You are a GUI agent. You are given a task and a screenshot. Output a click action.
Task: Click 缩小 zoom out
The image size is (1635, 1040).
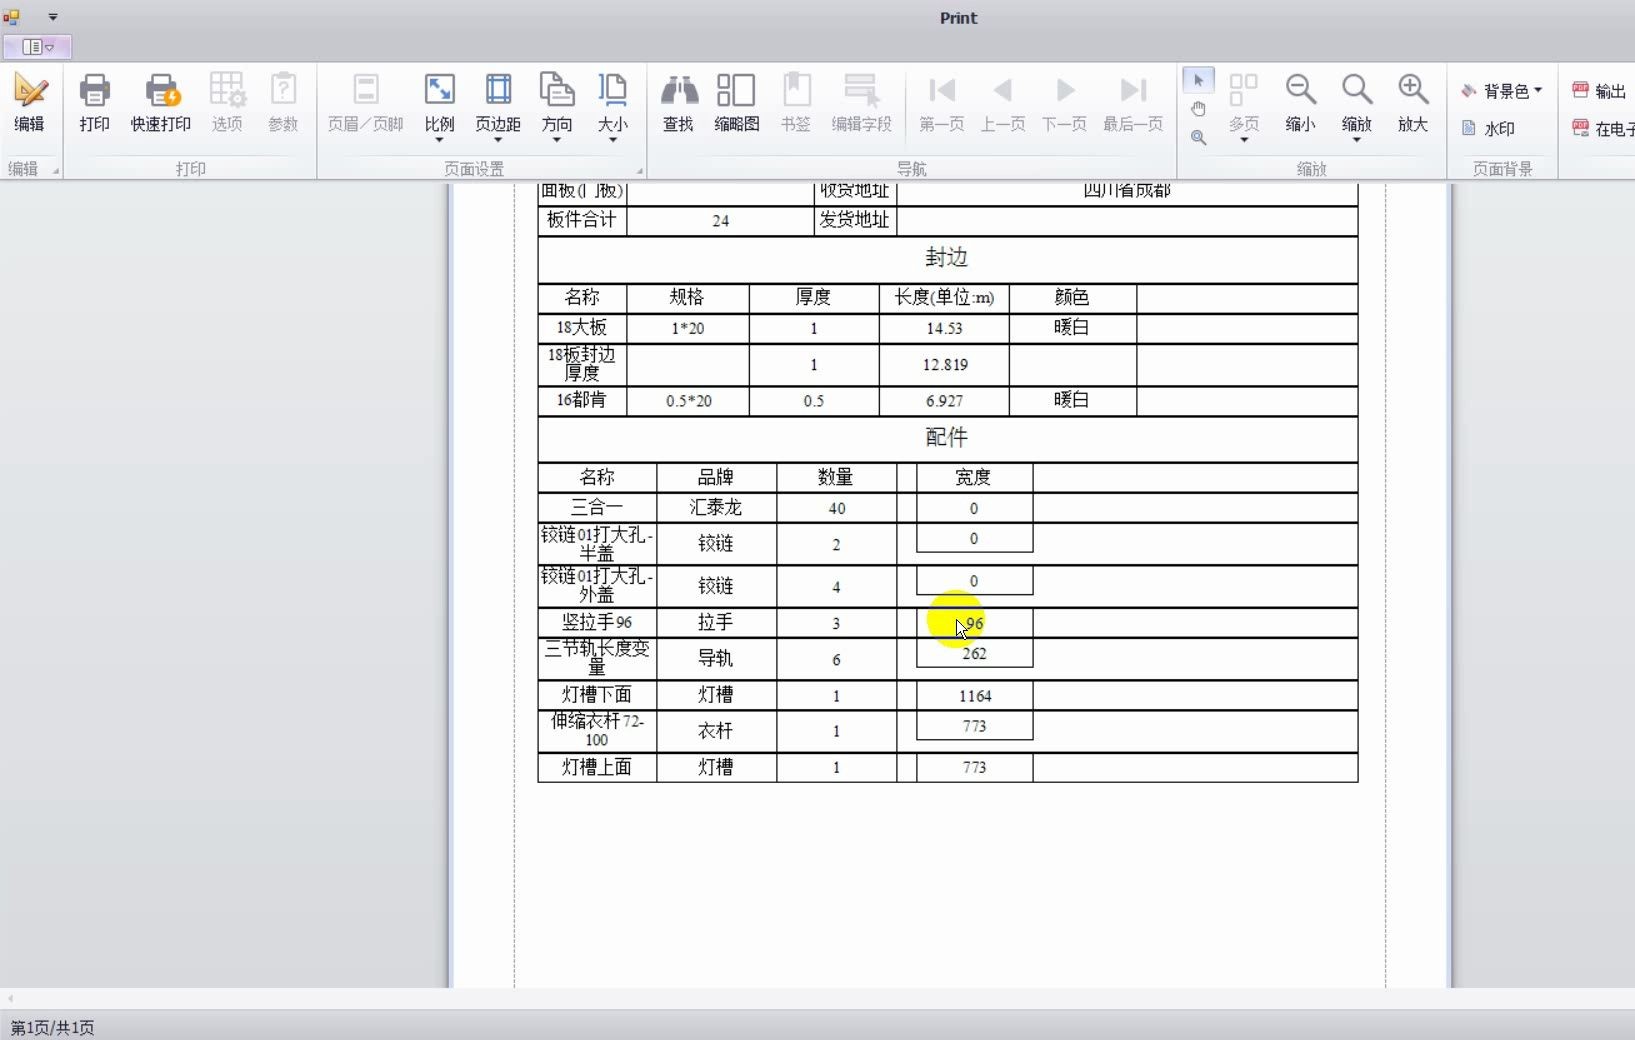1300,102
